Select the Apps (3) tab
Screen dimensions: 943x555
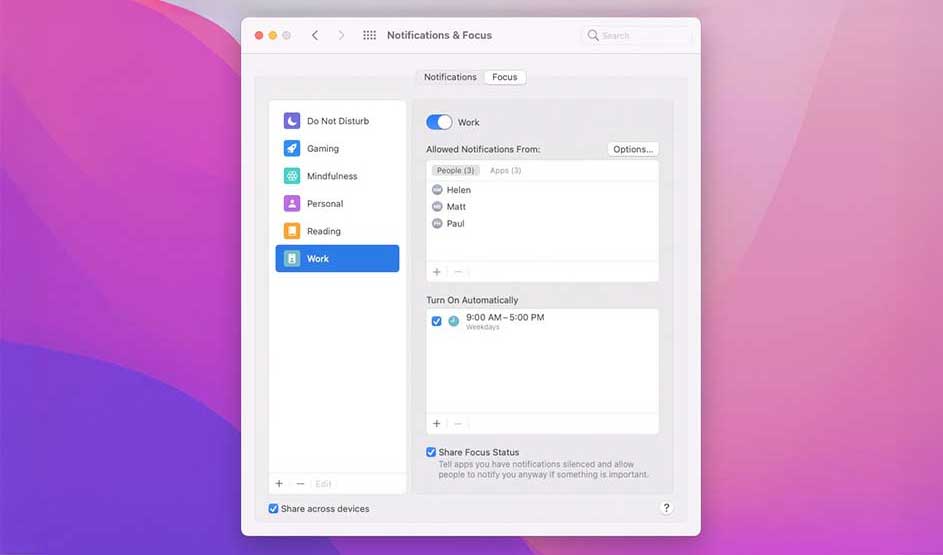[x=505, y=171]
